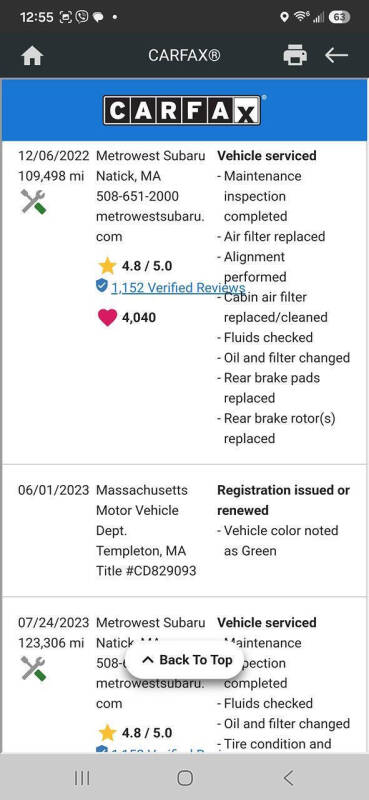This screenshot has height=800, width=369.
Task: Tap the service wrench icon for 07/24/2023
Action: 33,668
